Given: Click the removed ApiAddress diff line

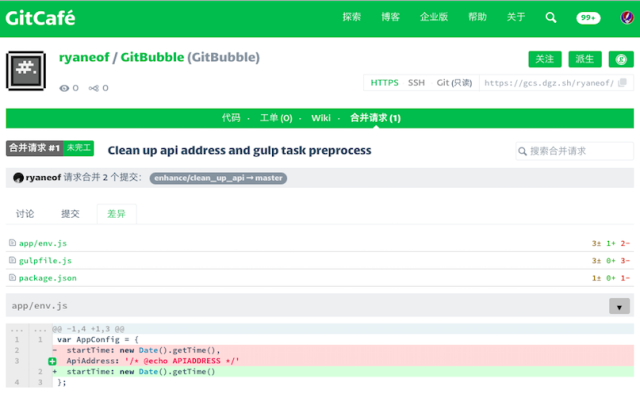Looking at the screenshot, I should [x=343, y=361].
